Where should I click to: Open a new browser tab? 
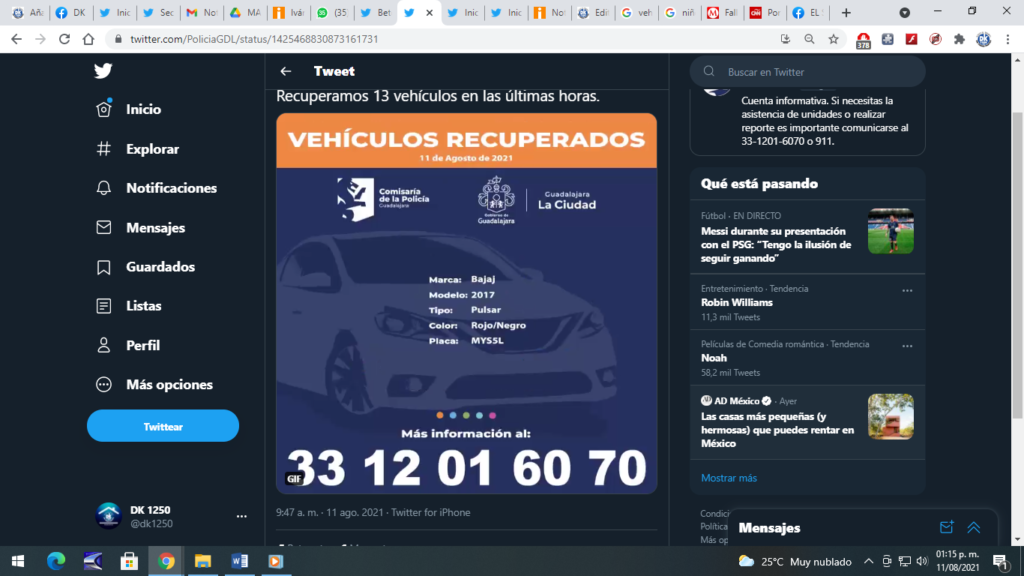coord(846,13)
